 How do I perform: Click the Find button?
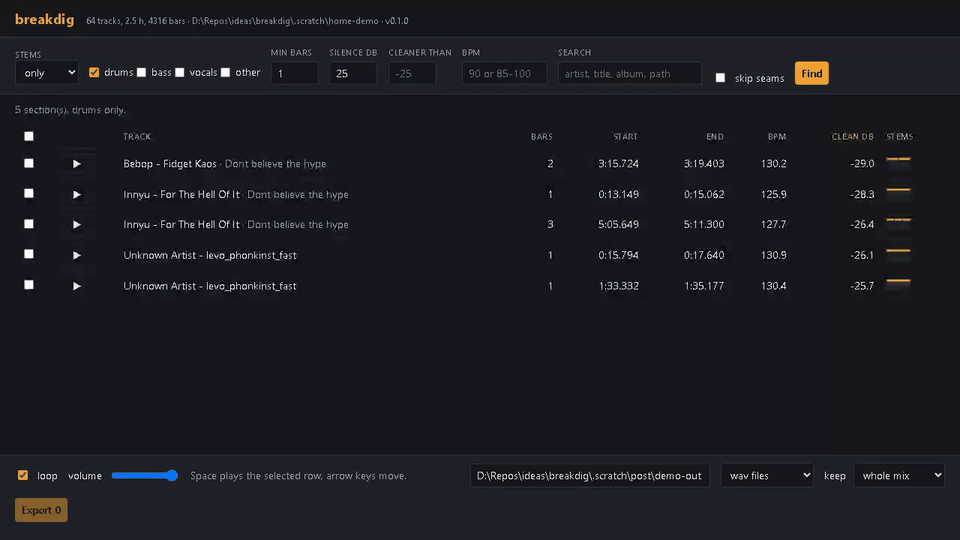click(x=812, y=73)
